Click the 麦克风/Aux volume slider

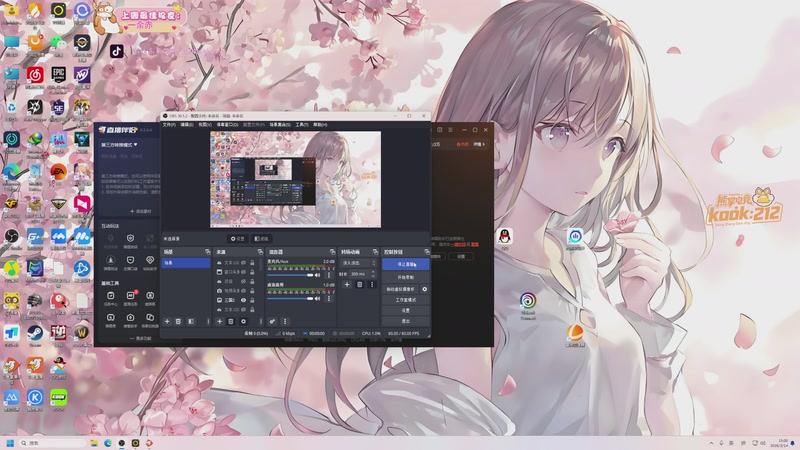(290, 275)
